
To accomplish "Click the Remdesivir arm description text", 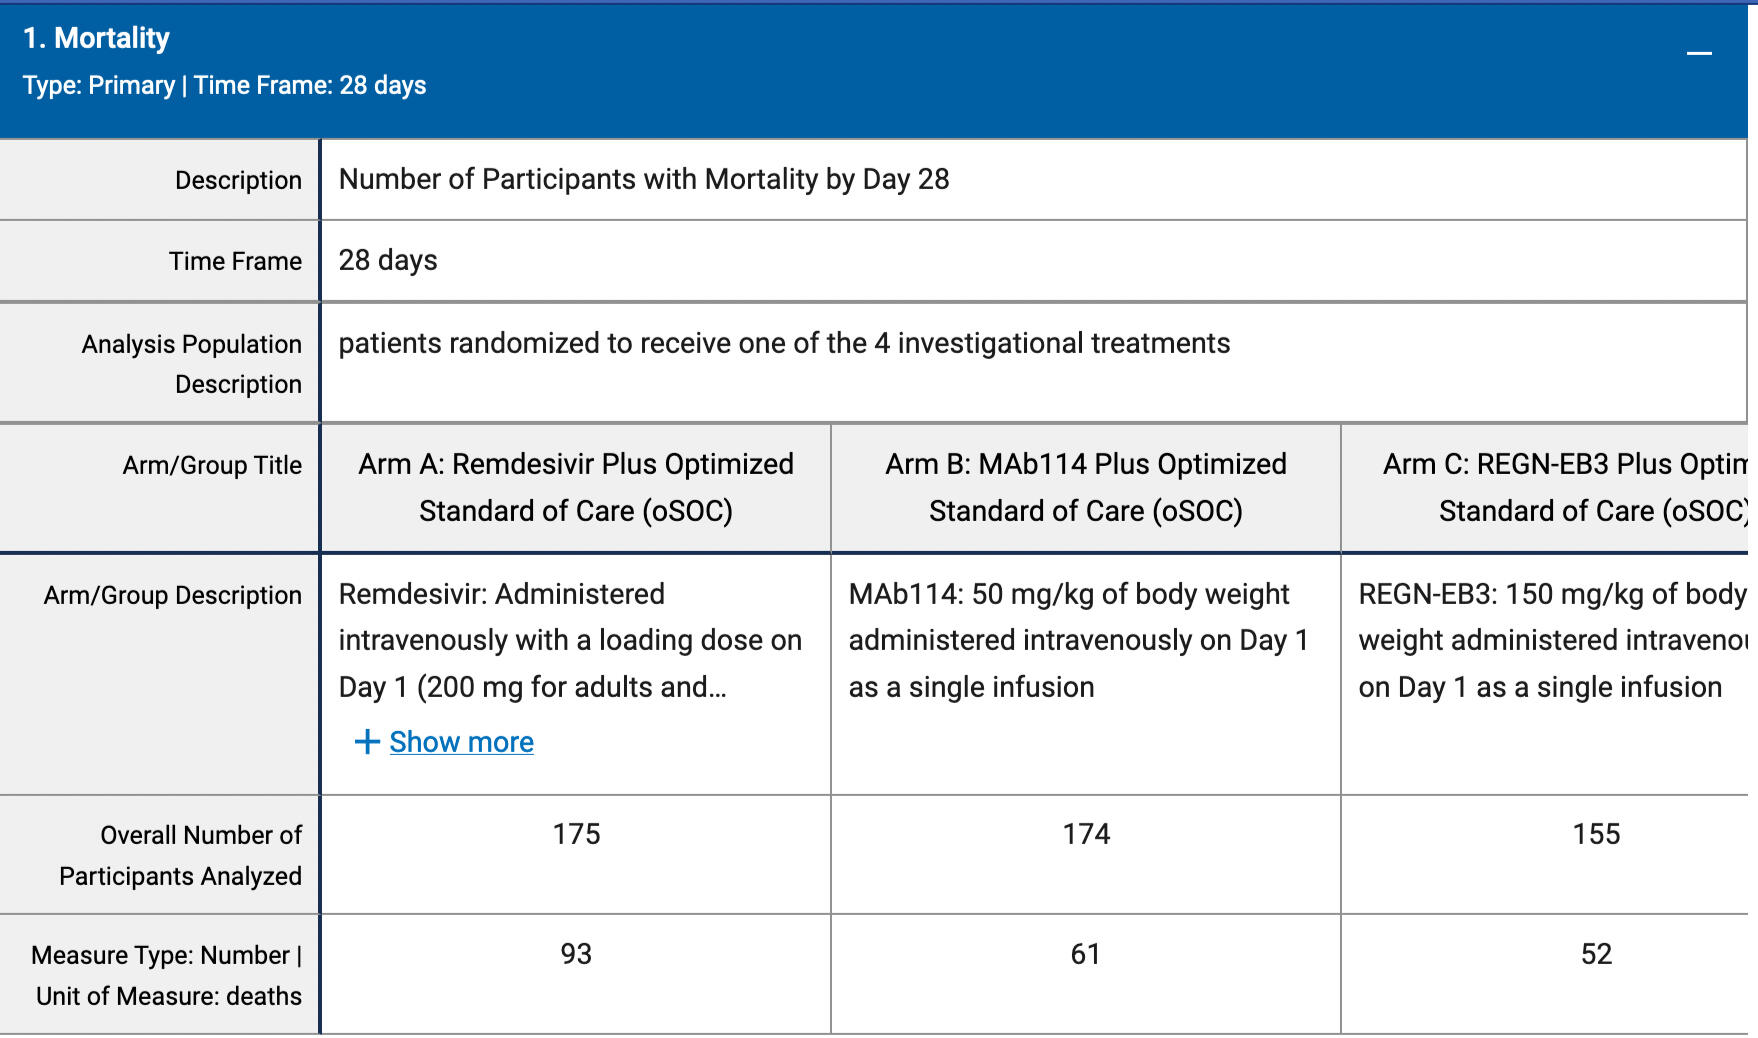I will pos(570,640).
